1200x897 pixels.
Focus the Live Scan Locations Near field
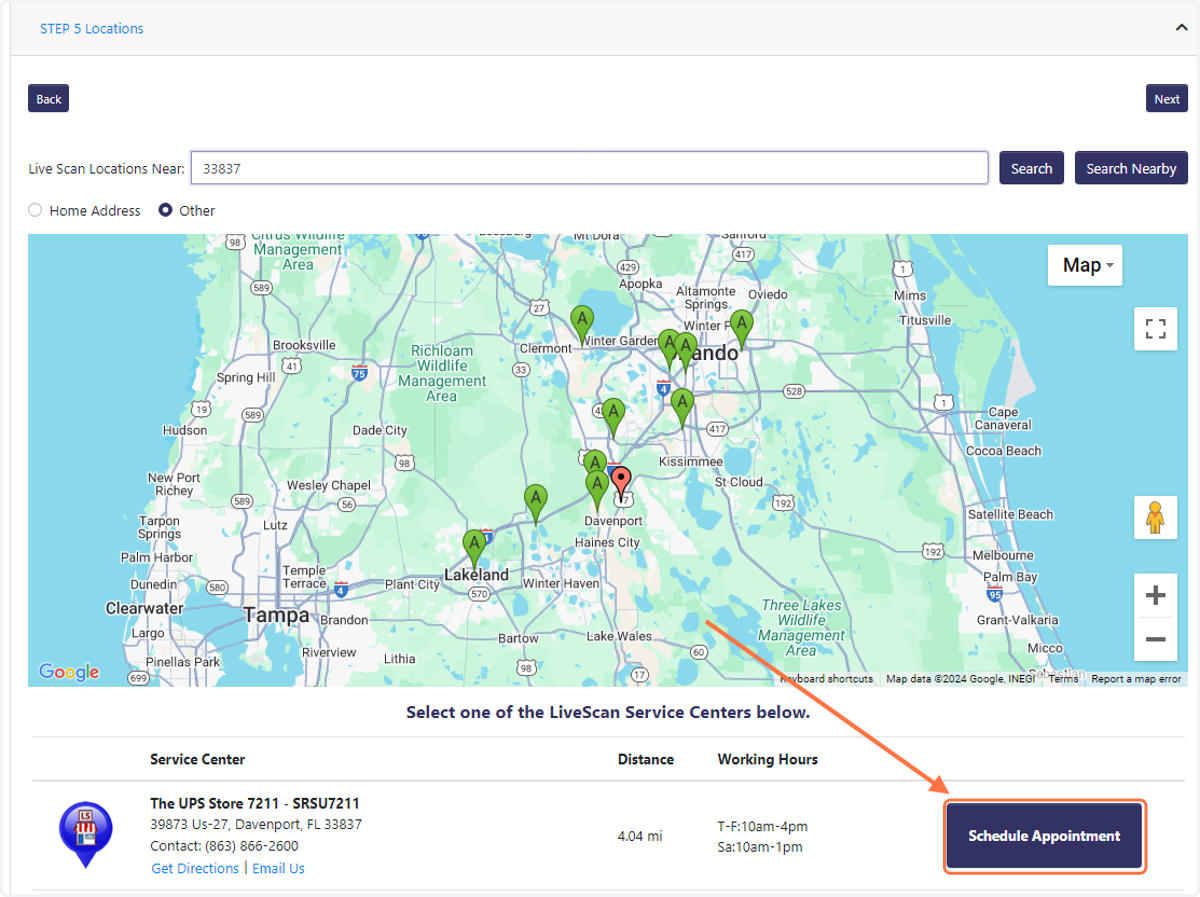[589, 168]
